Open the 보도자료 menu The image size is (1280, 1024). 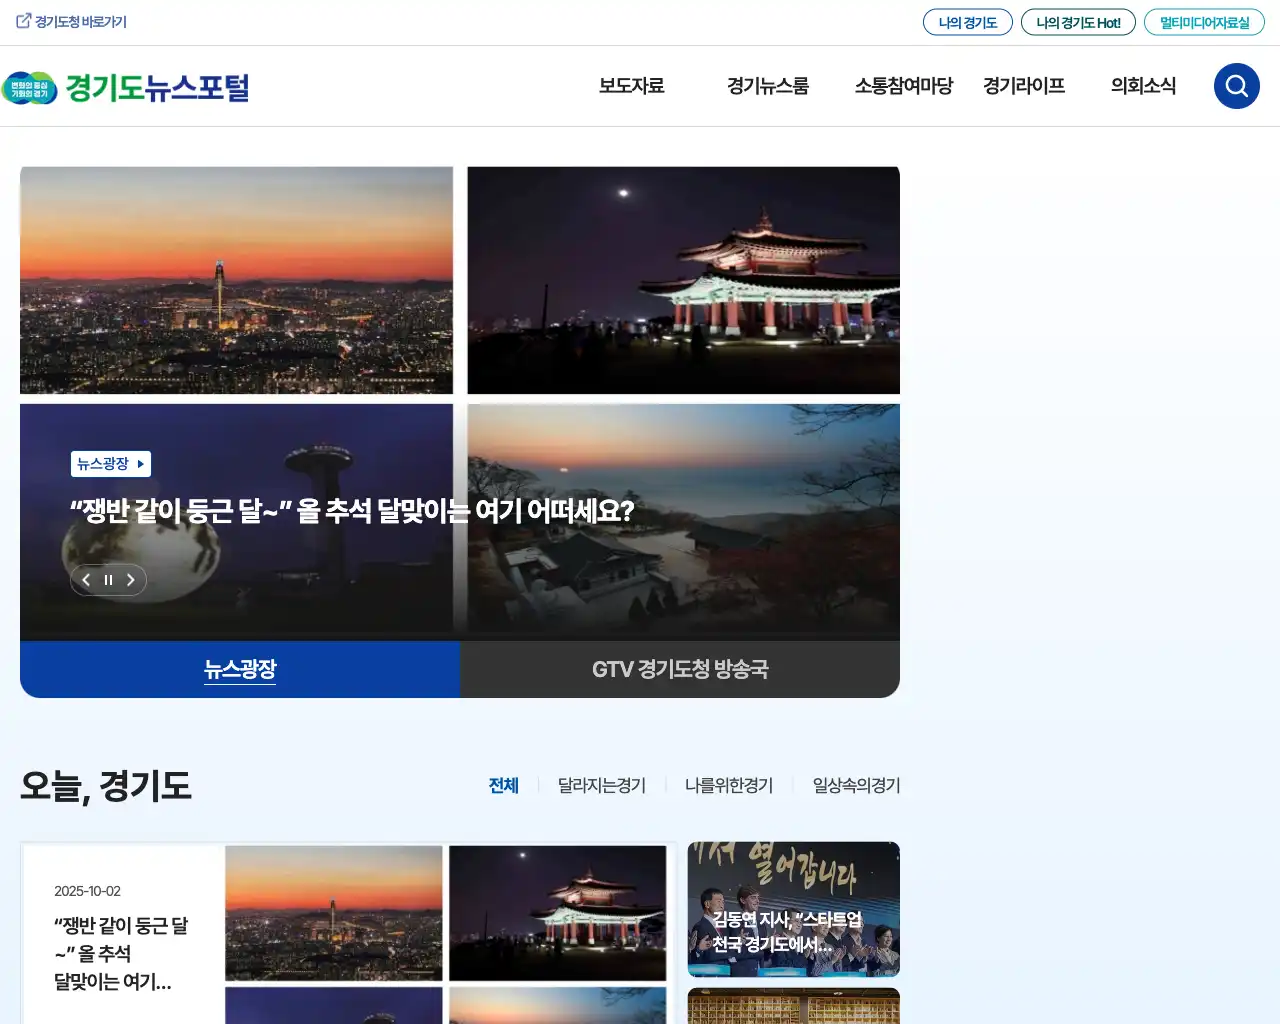(631, 87)
